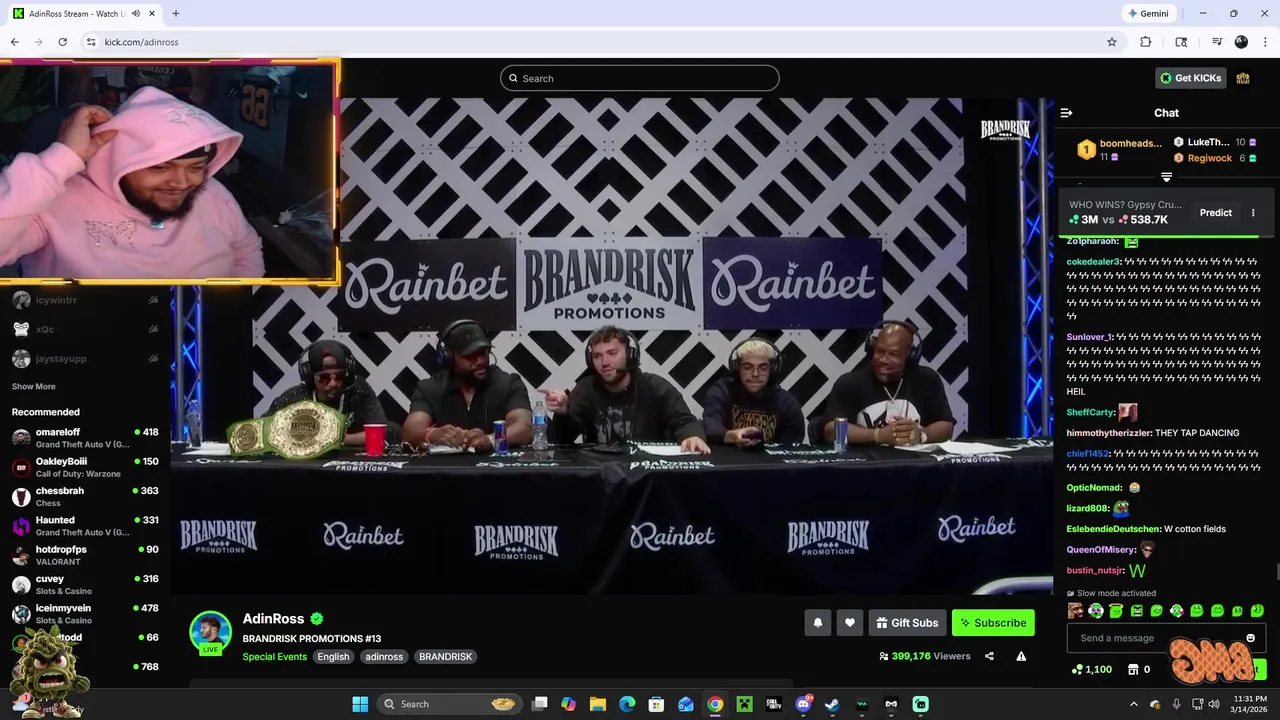Click SheffCarty username in chat
1280x720 pixels.
[1090, 412]
